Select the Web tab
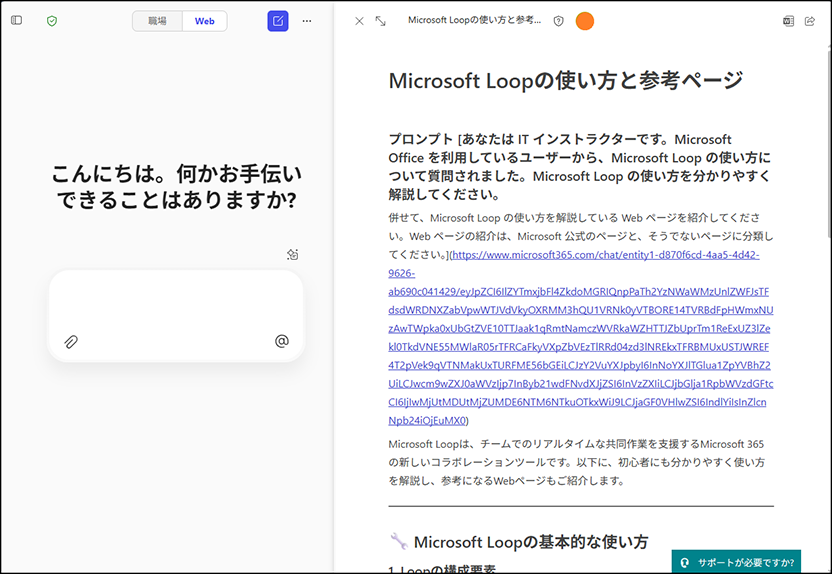 point(205,21)
